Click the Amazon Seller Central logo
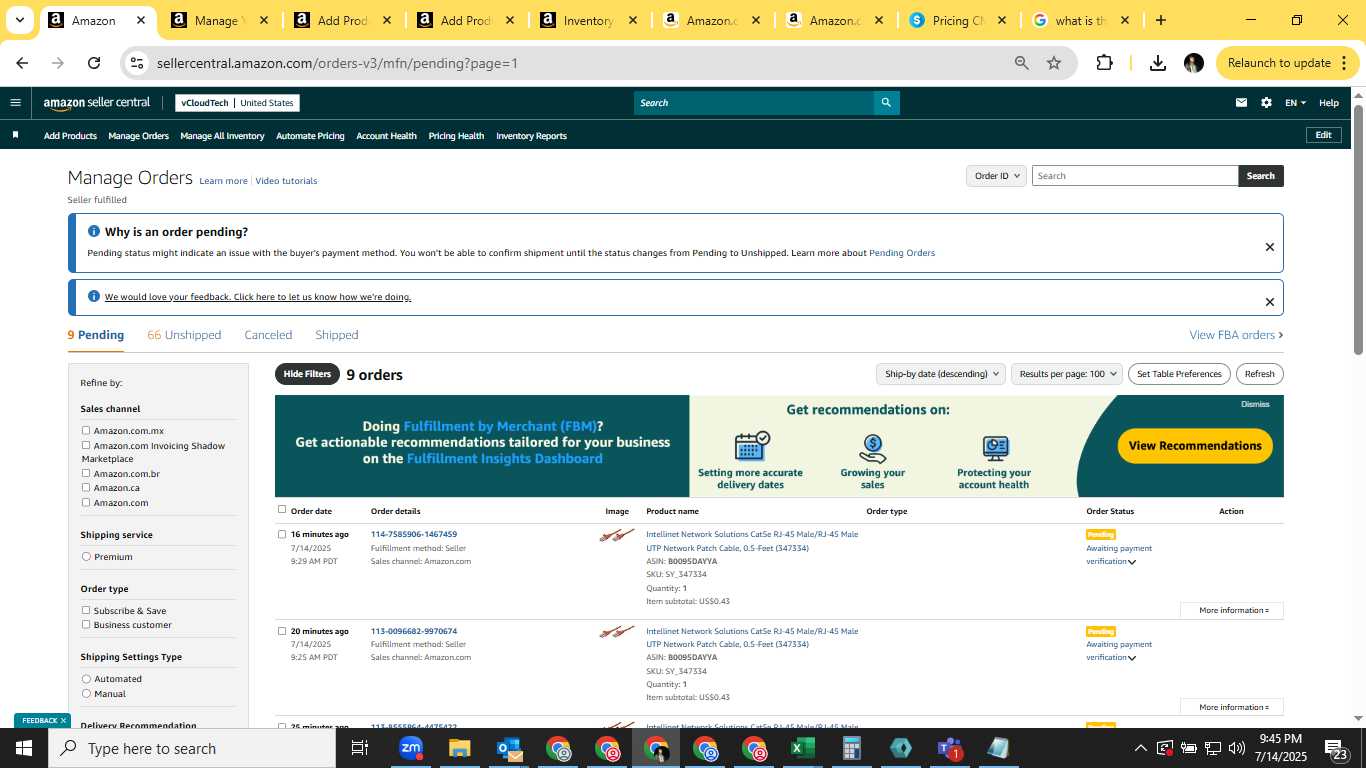This screenshot has height=768, width=1366. (97, 103)
